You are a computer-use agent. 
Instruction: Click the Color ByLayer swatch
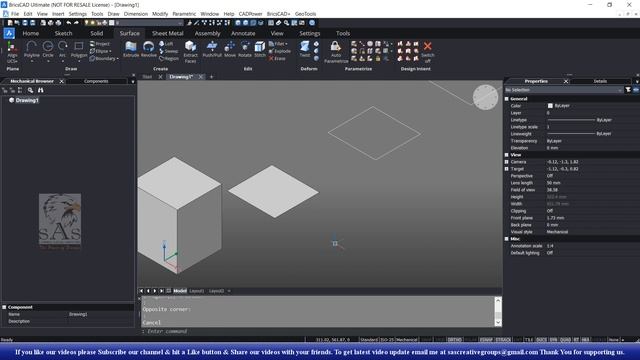point(550,106)
